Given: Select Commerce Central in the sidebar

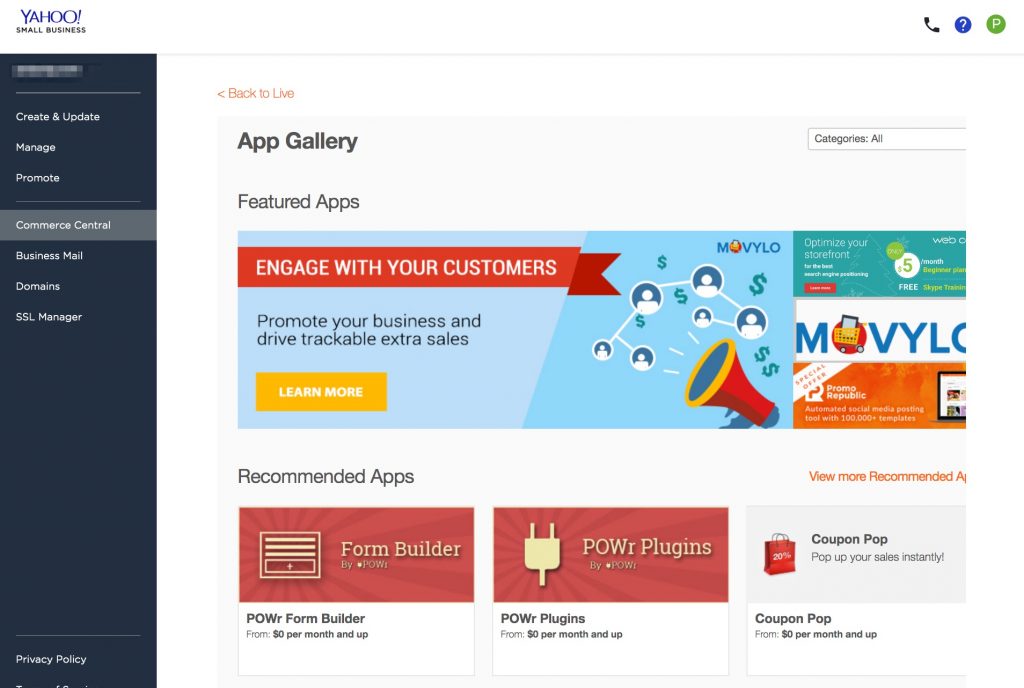Looking at the screenshot, I should (63, 225).
